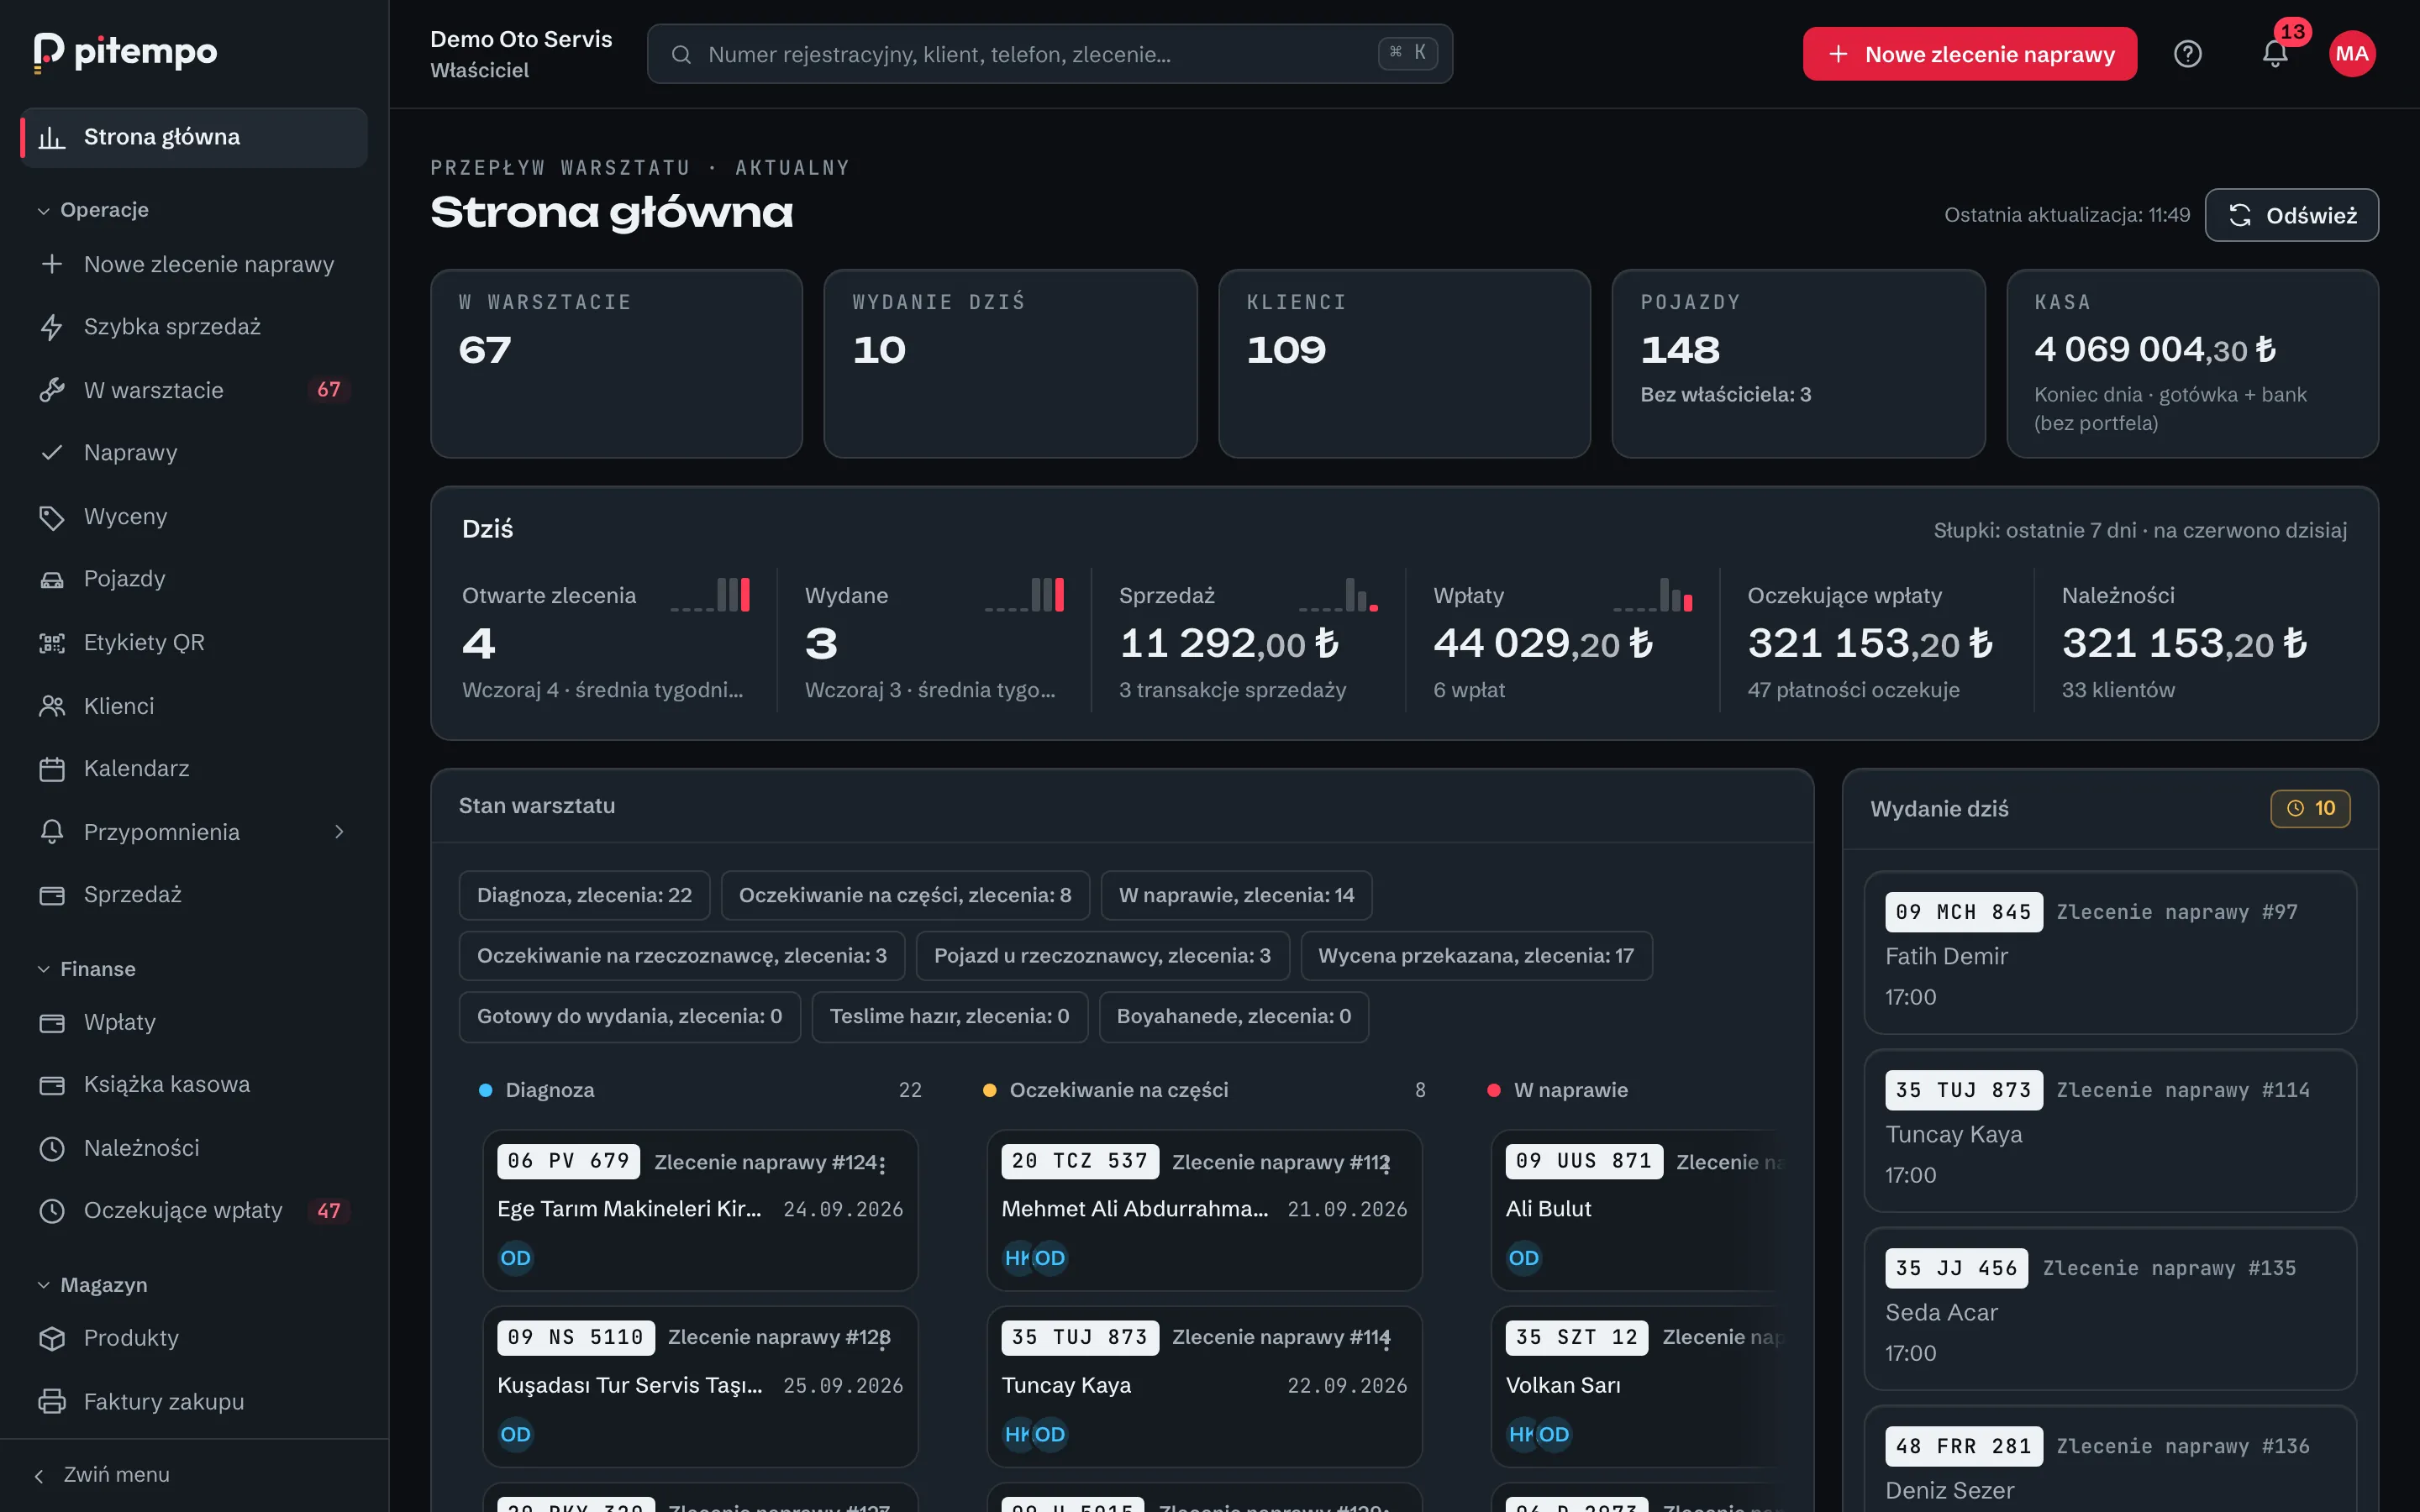The image size is (2420, 1512).
Task: Open the help question-mark icon
Action: [x=2187, y=54]
